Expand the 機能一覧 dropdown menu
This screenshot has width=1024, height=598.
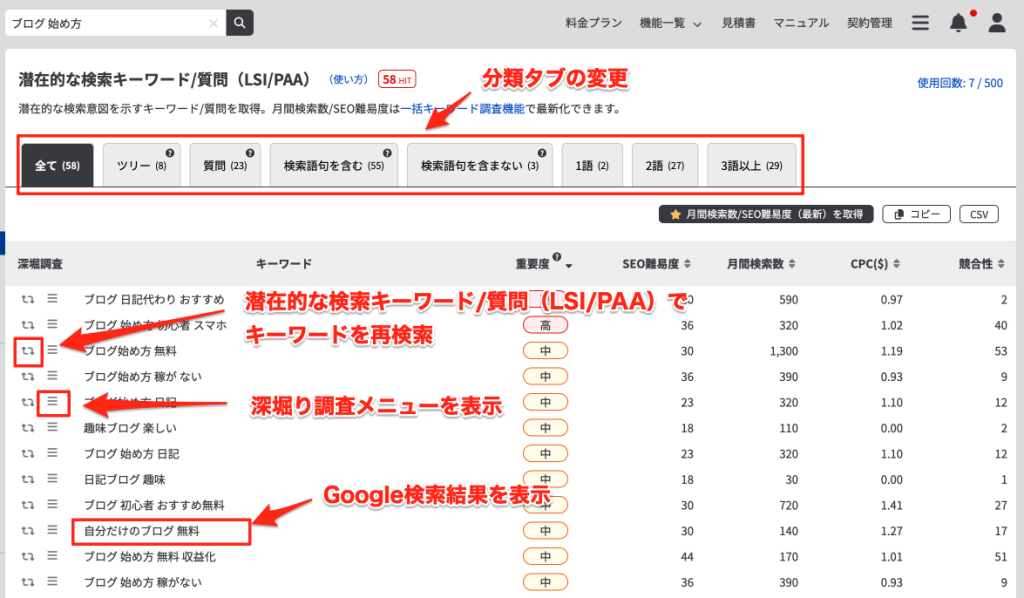670,23
